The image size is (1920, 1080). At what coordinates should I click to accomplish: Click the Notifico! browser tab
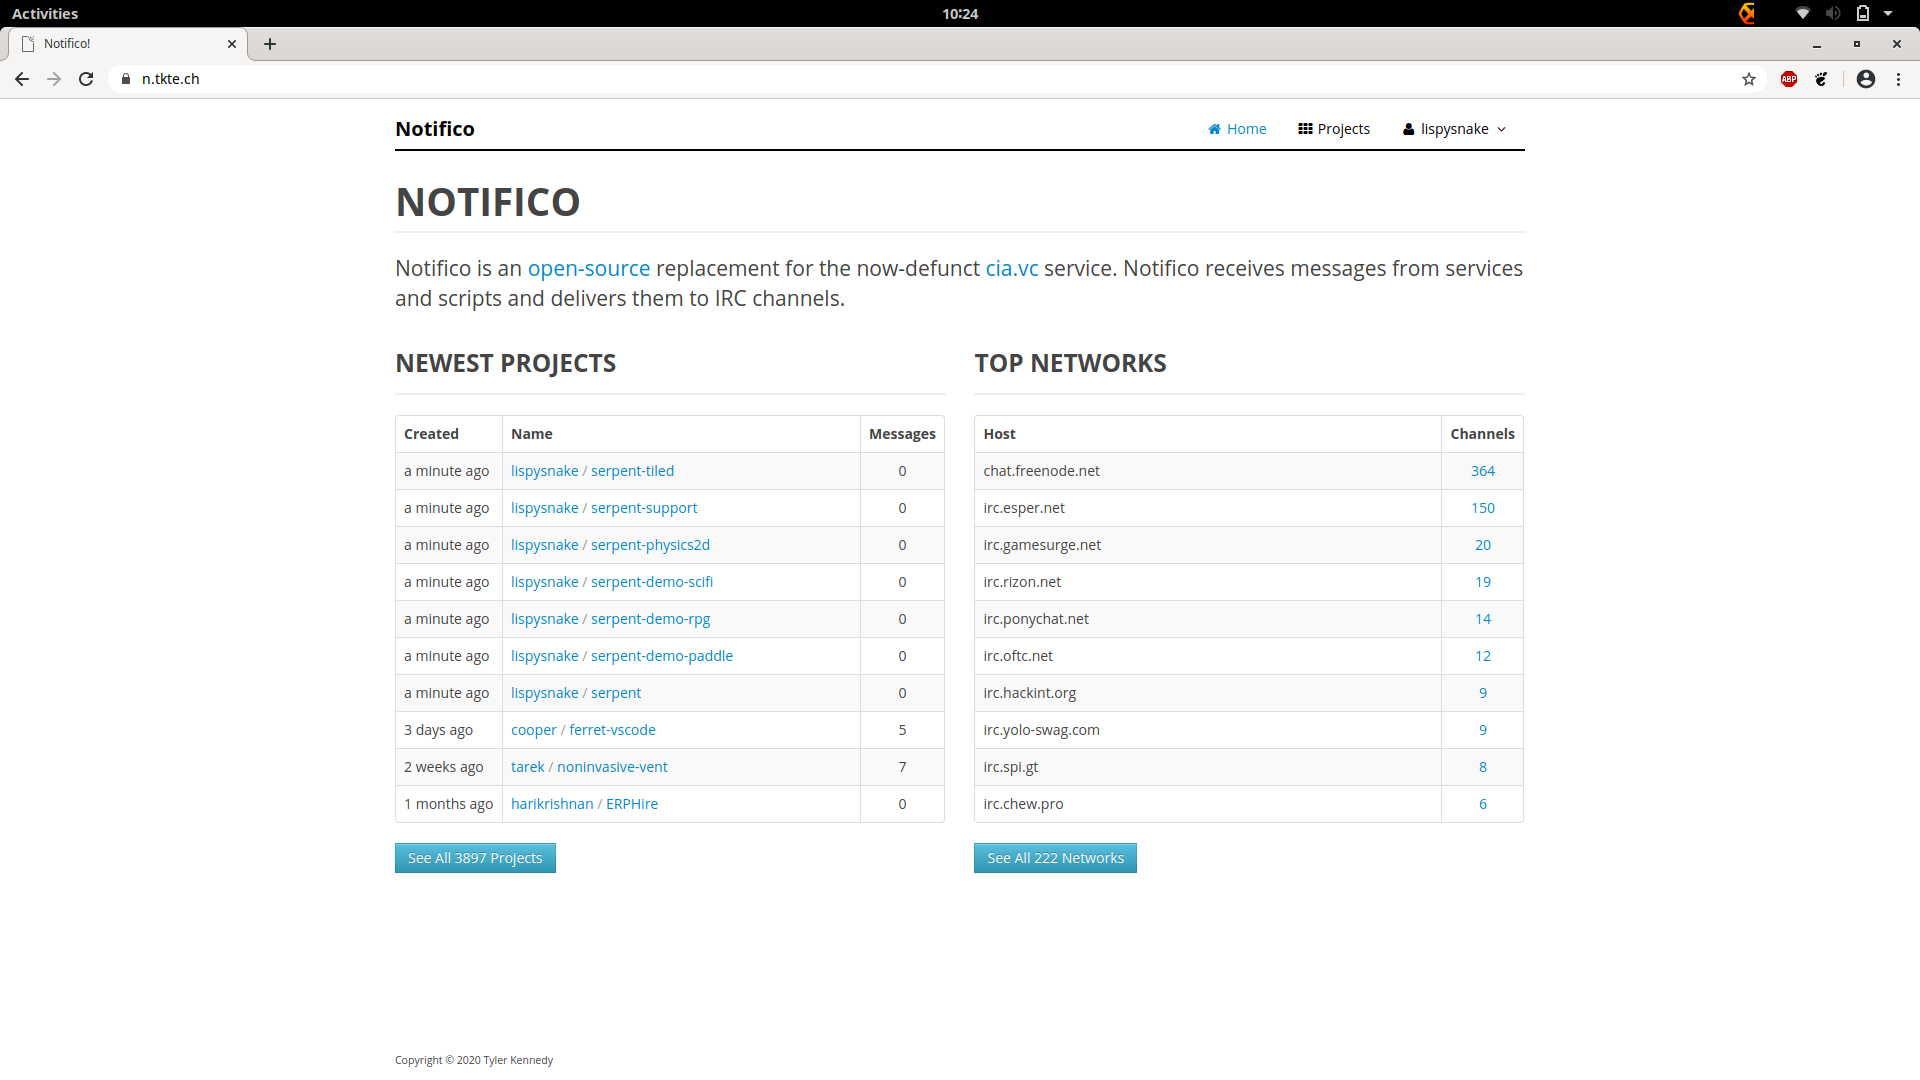(128, 44)
